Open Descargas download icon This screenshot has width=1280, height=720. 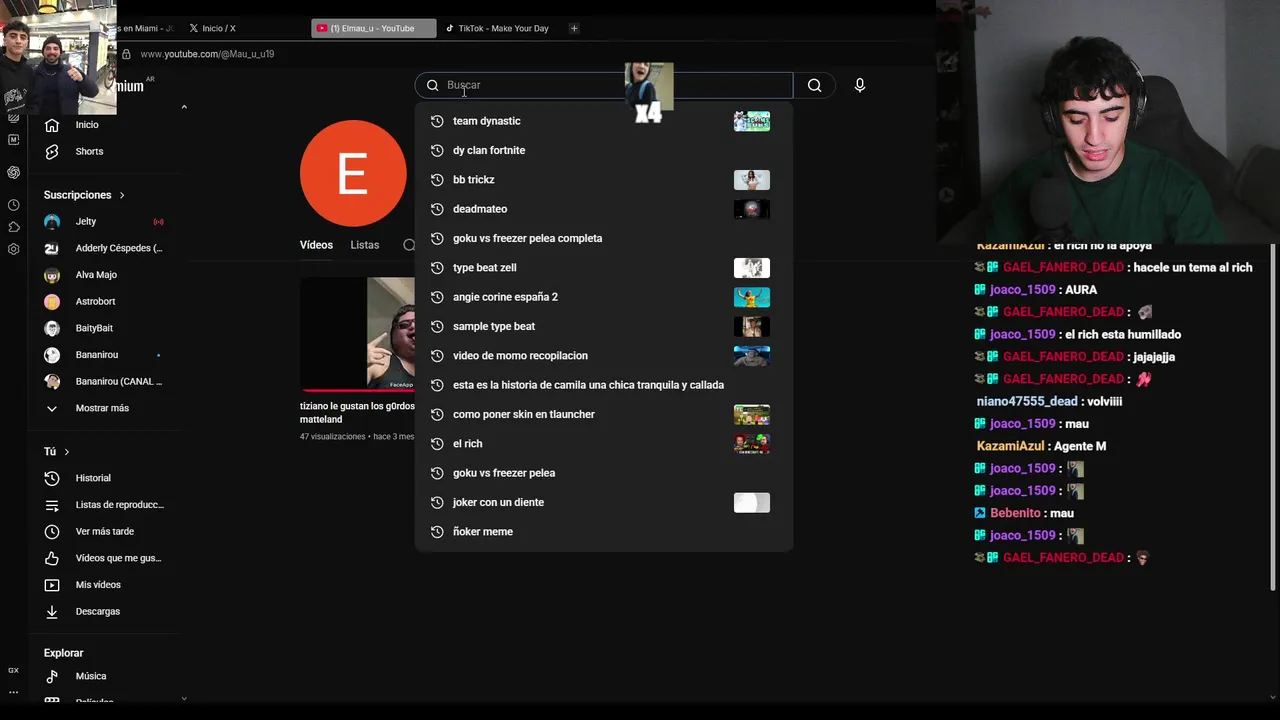[x=52, y=612]
